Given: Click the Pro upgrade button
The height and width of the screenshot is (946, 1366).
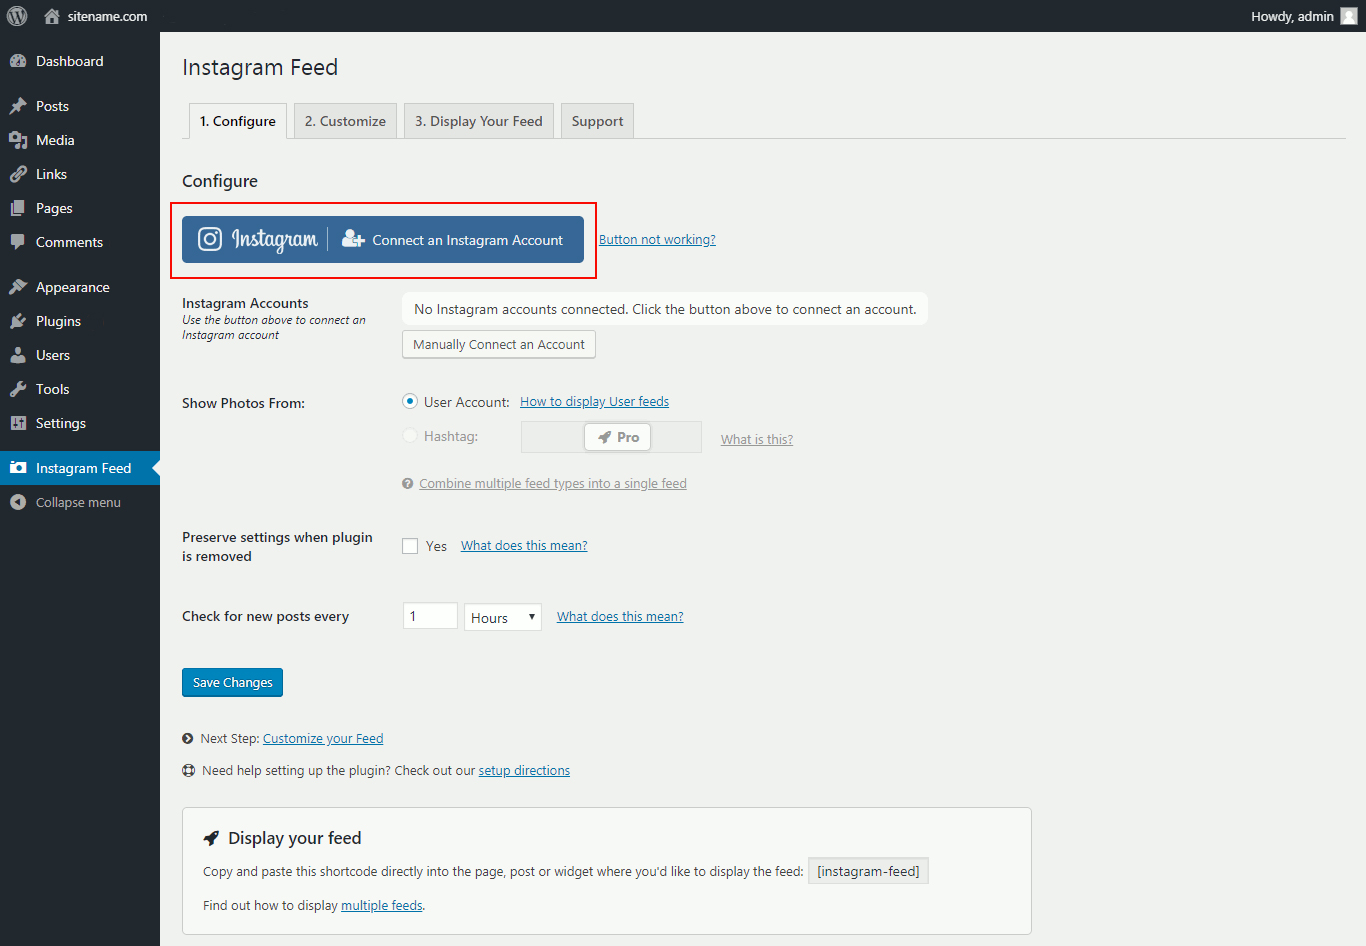Looking at the screenshot, I should pyautogui.click(x=618, y=437).
